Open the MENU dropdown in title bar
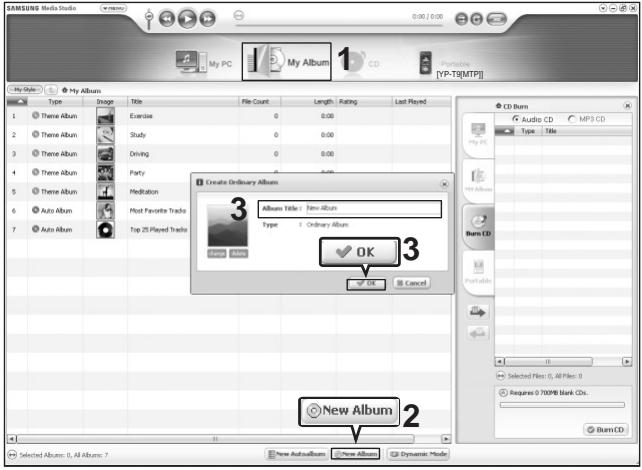Image resolution: width=642 pixels, height=470 pixels. (113, 8)
